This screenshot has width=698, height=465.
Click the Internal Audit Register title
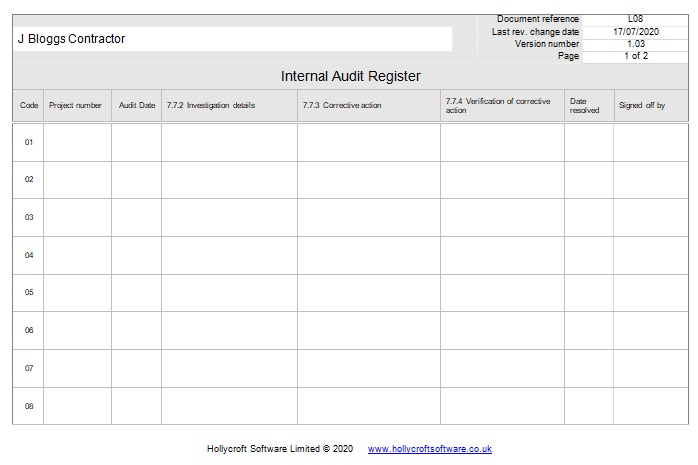350,76
